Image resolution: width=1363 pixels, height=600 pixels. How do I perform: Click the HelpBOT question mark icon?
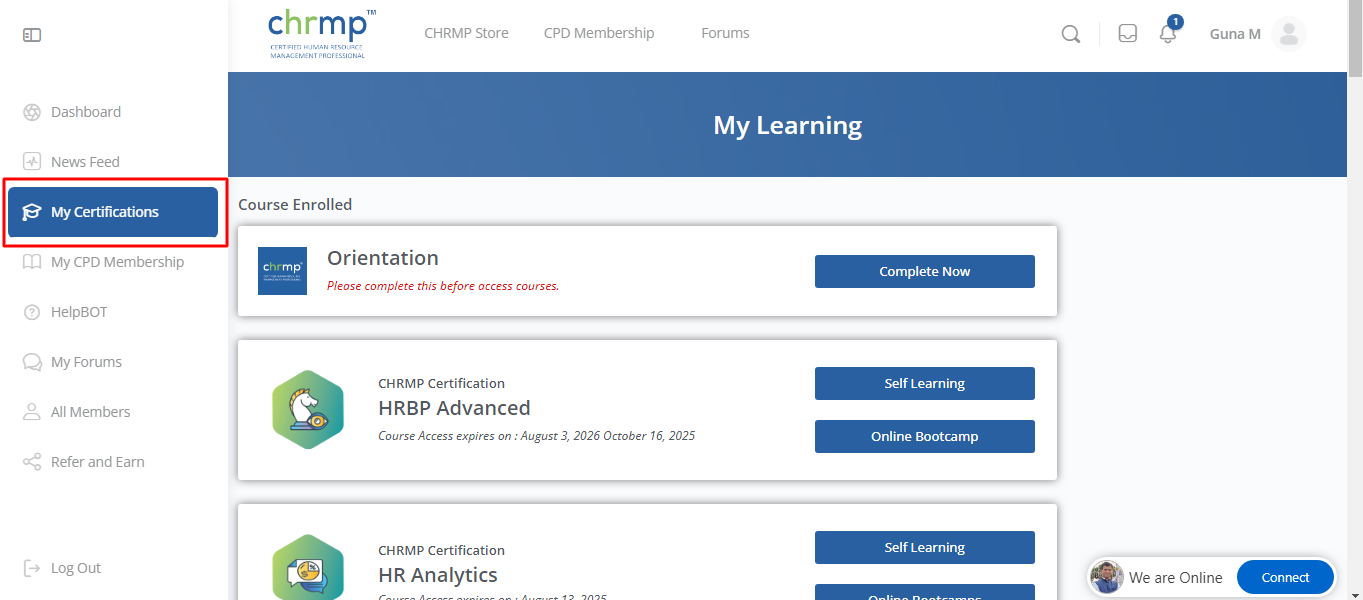pos(32,312)
